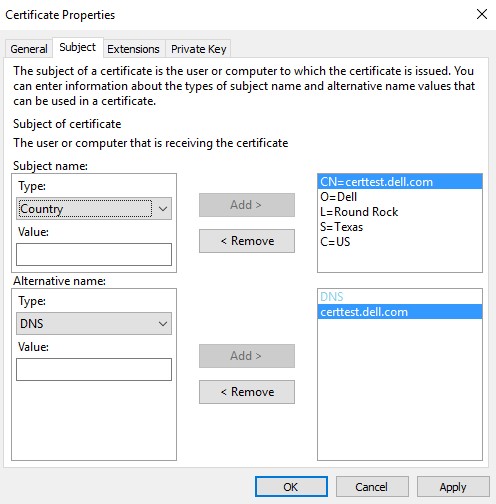The width and height of the screenshot is (496, 504).
Task: Select the O=Dell entry
Action: tap(400, 197)
